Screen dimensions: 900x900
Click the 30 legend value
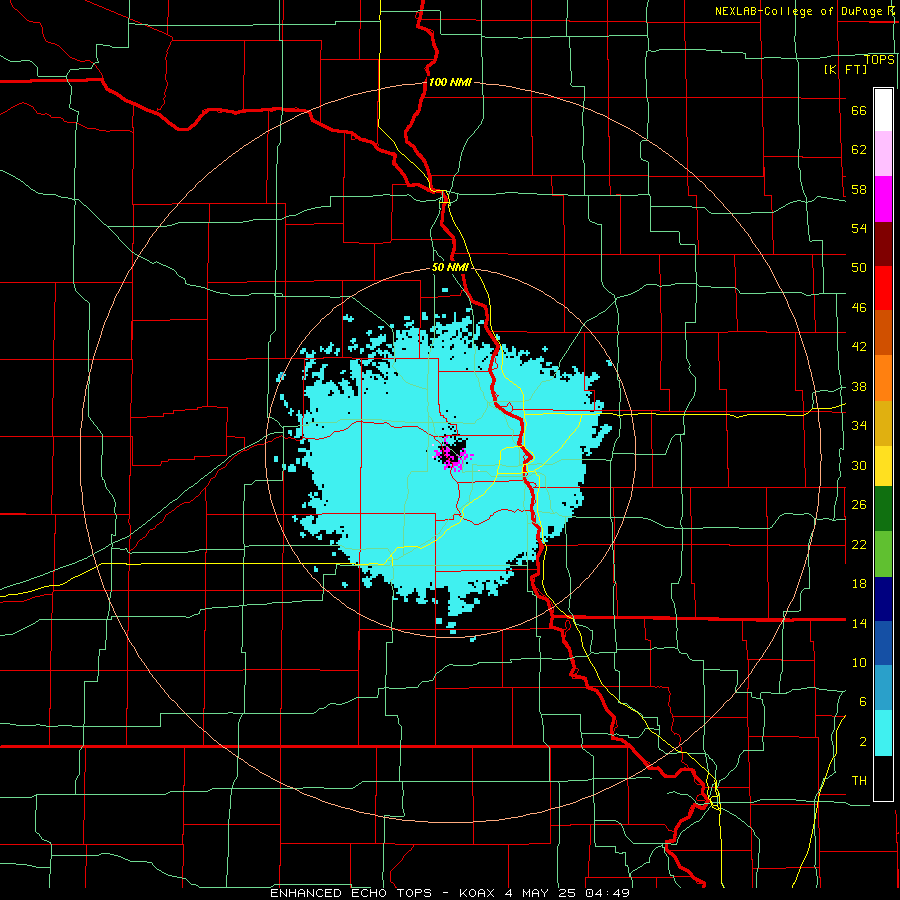[x=859, y=465]
